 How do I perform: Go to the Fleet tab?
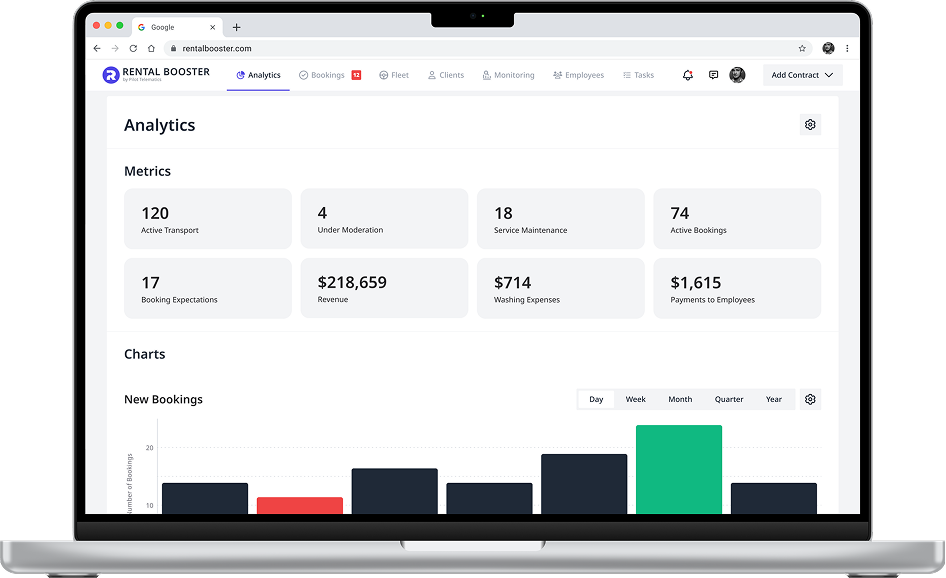394,75
